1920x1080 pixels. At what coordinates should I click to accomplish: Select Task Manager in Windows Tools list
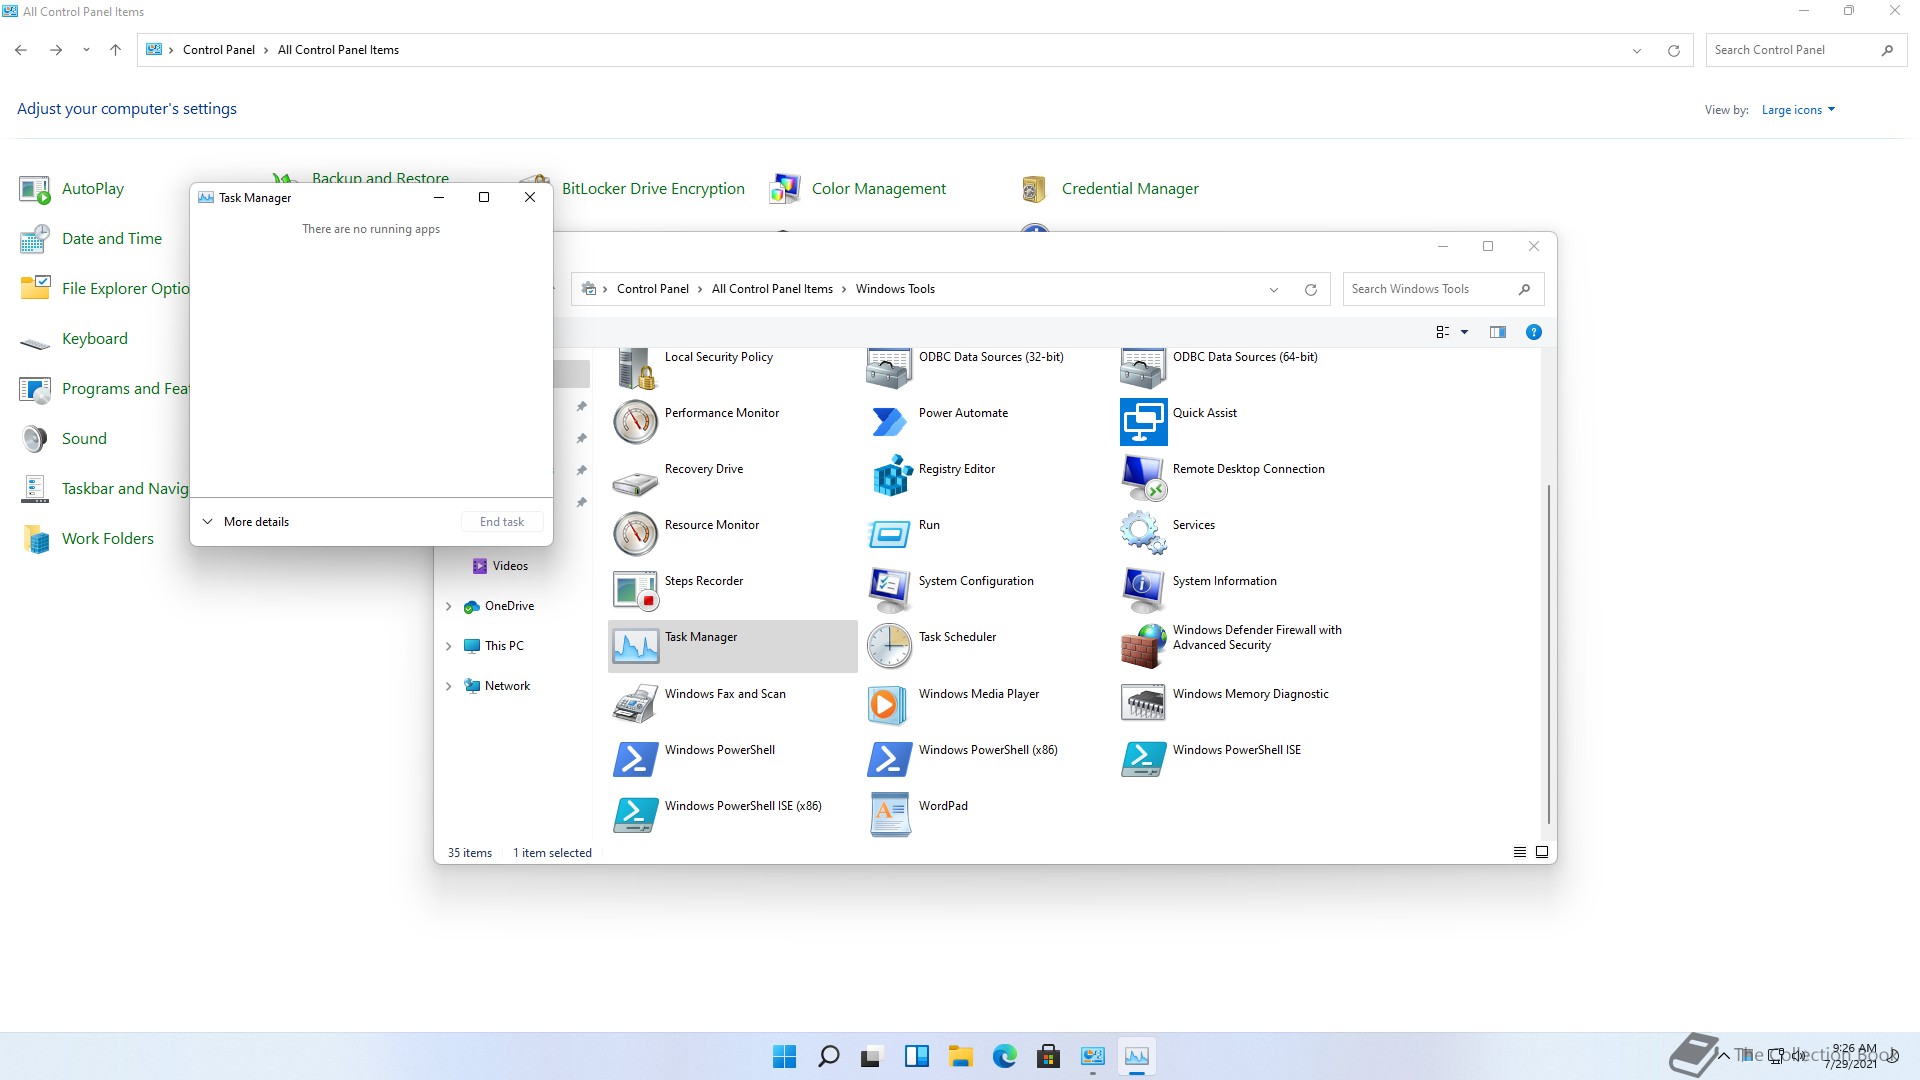click(732, 646)
